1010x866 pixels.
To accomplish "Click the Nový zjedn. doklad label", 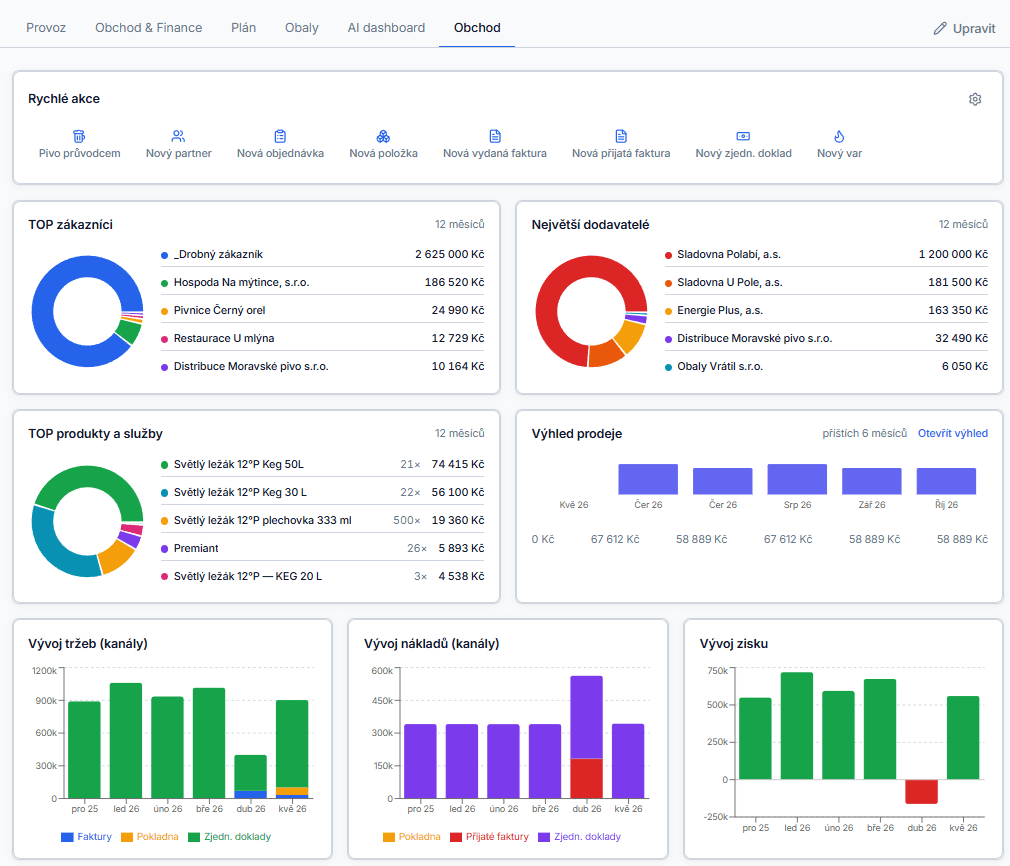I will pyautogui.click(x=743, y=153).
